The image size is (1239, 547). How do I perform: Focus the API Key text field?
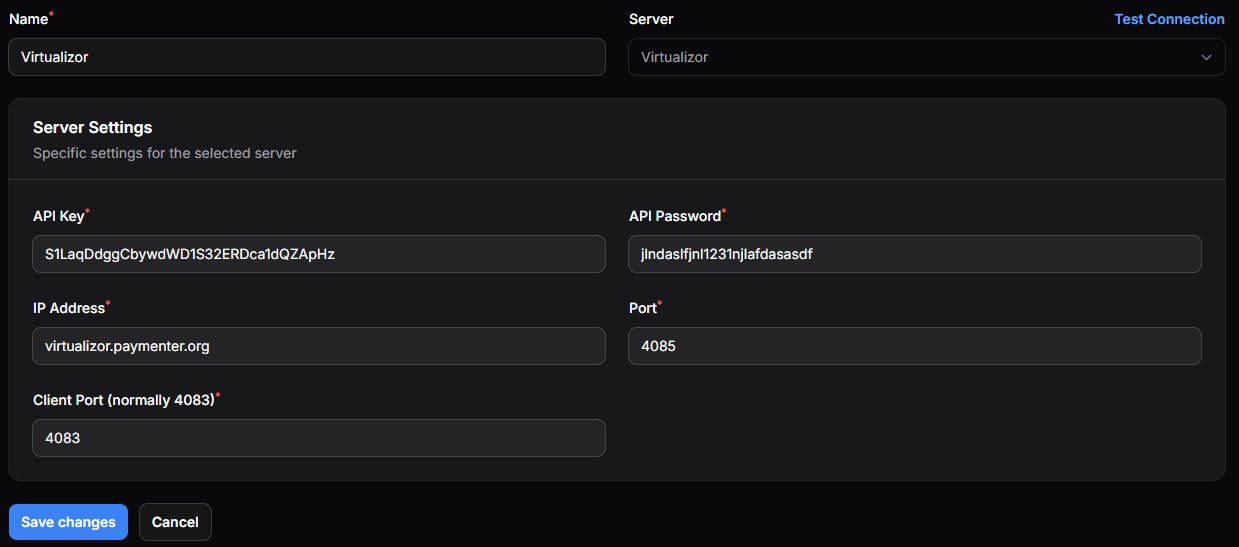pos(318,254)
